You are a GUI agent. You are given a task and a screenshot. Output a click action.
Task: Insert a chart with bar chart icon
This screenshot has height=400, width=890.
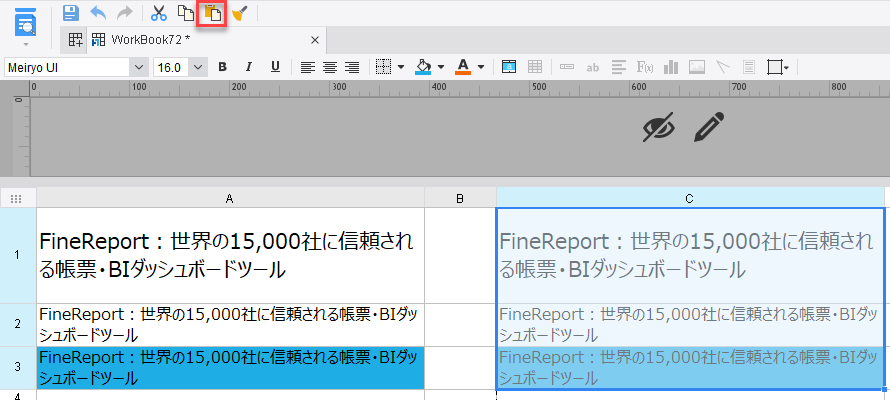[671, 68]
